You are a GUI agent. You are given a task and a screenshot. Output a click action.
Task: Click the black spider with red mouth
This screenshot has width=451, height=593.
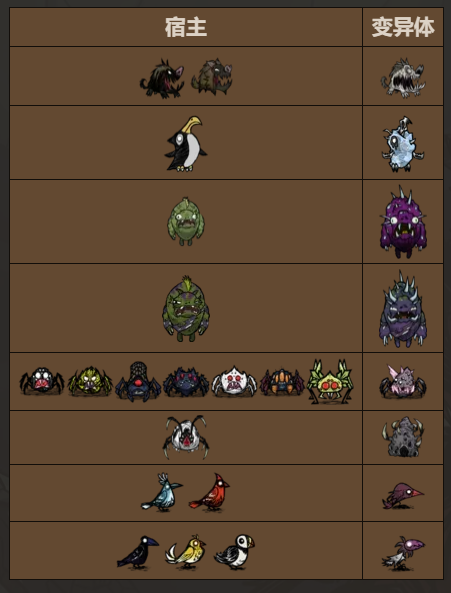click(42, 381)
